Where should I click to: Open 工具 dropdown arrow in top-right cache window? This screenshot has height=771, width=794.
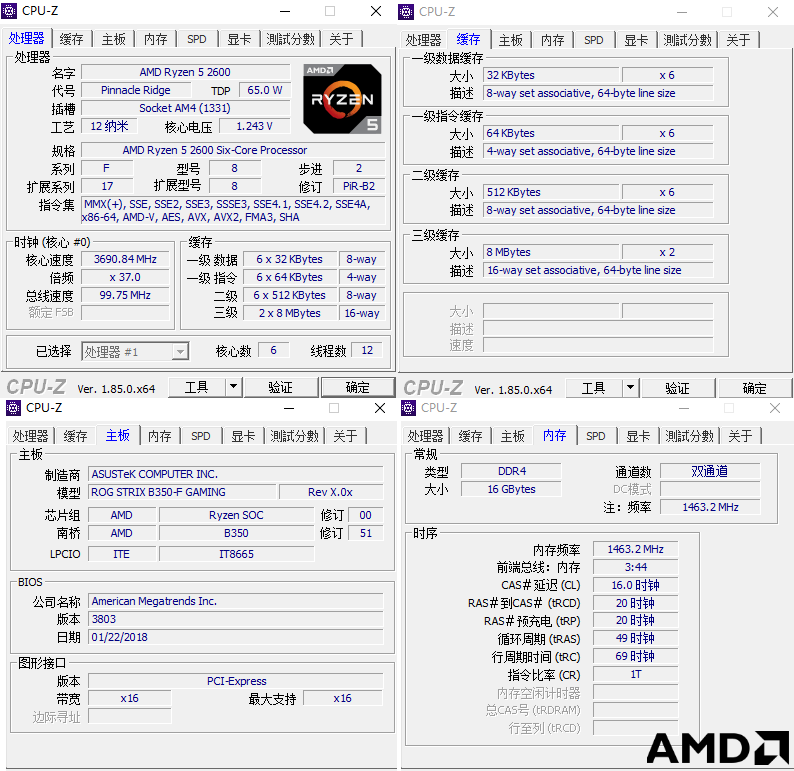630,389
